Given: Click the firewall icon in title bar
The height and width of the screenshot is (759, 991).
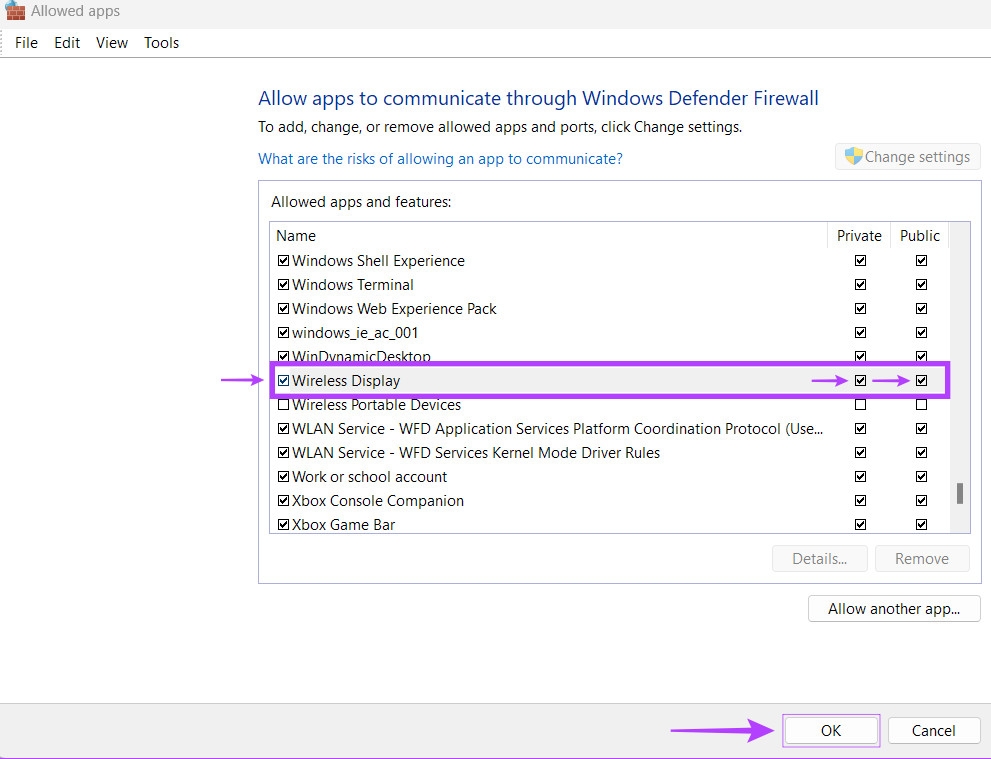Looking at the screenshot, I should tap(15, 11).
